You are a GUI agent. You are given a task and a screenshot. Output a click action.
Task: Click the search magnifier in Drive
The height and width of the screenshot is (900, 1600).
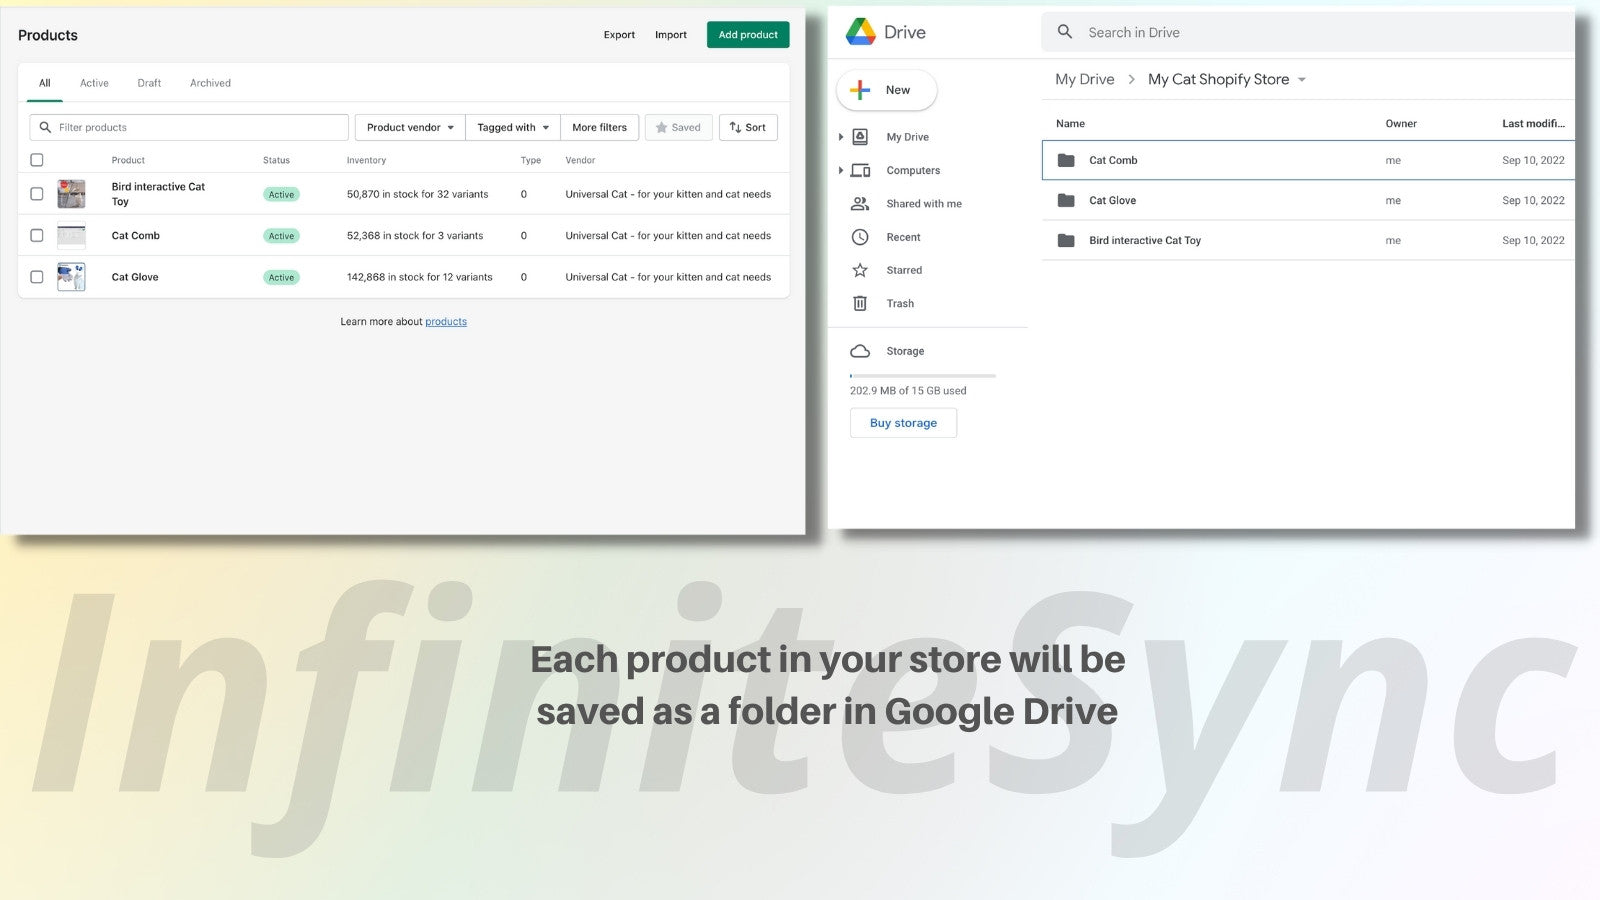point(1064,31)
